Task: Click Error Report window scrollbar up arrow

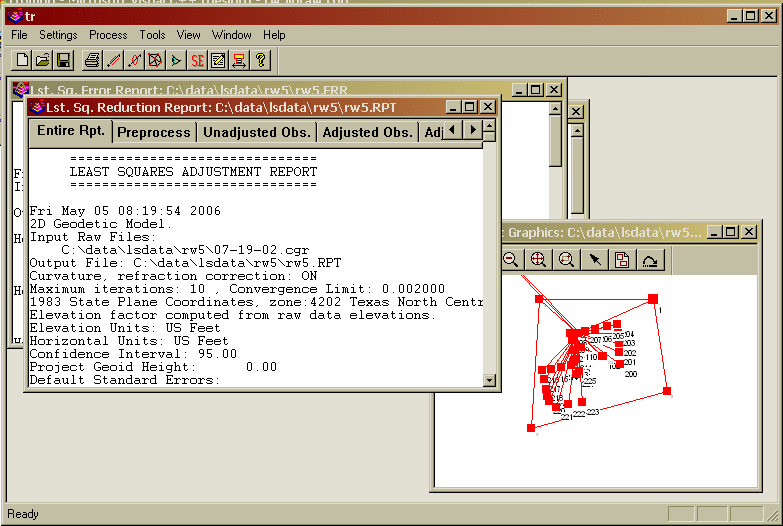Action: pos(555,108)
